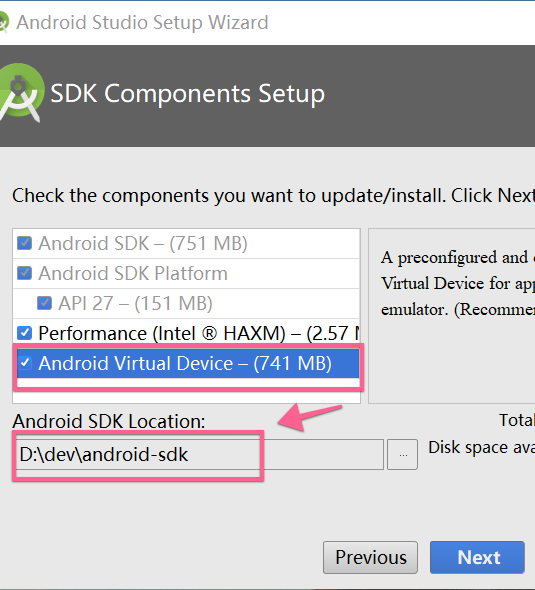Click the small Android icon in title bar

click(x=3, y=23)
